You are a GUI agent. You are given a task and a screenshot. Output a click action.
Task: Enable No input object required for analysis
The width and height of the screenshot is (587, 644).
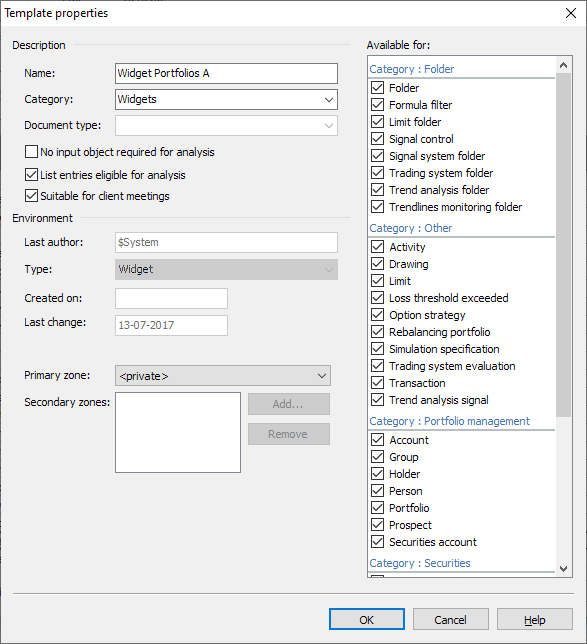tap(31, 152)
